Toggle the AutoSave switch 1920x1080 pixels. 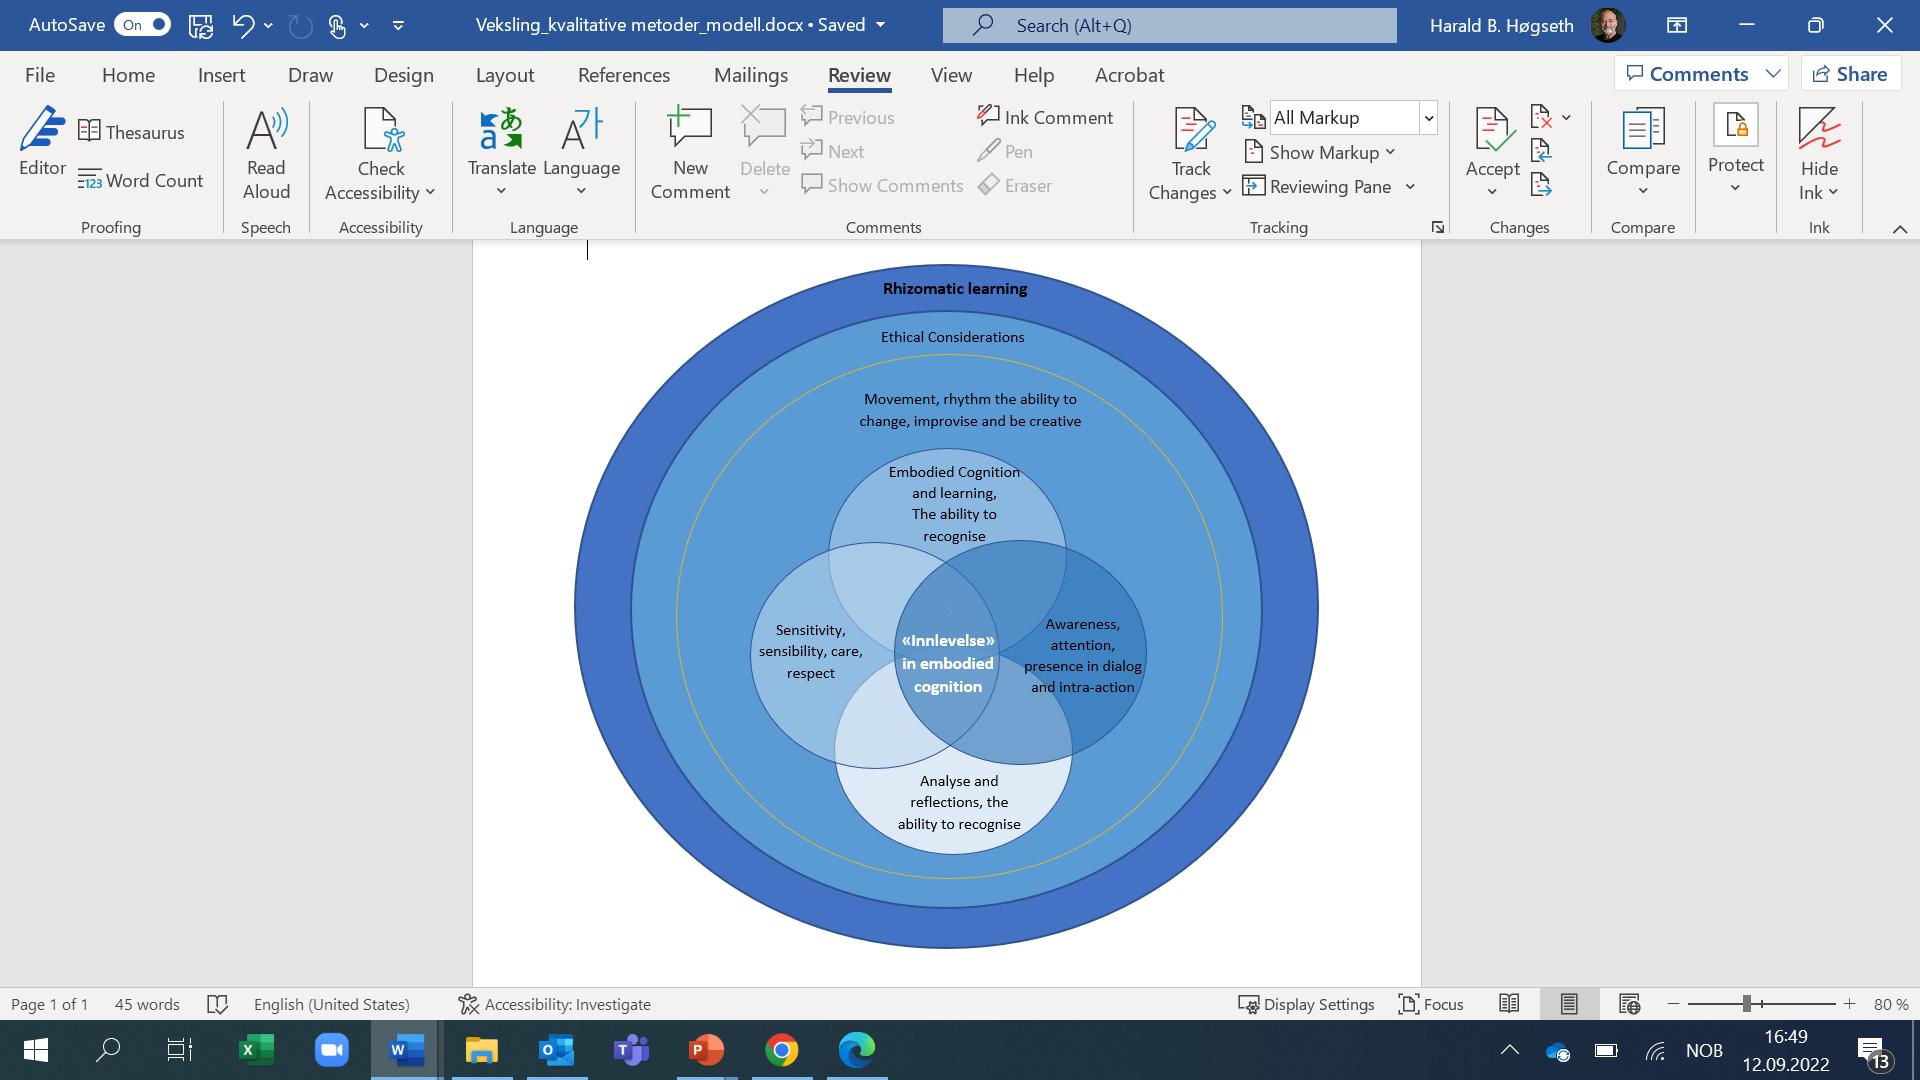click(142, 25)
